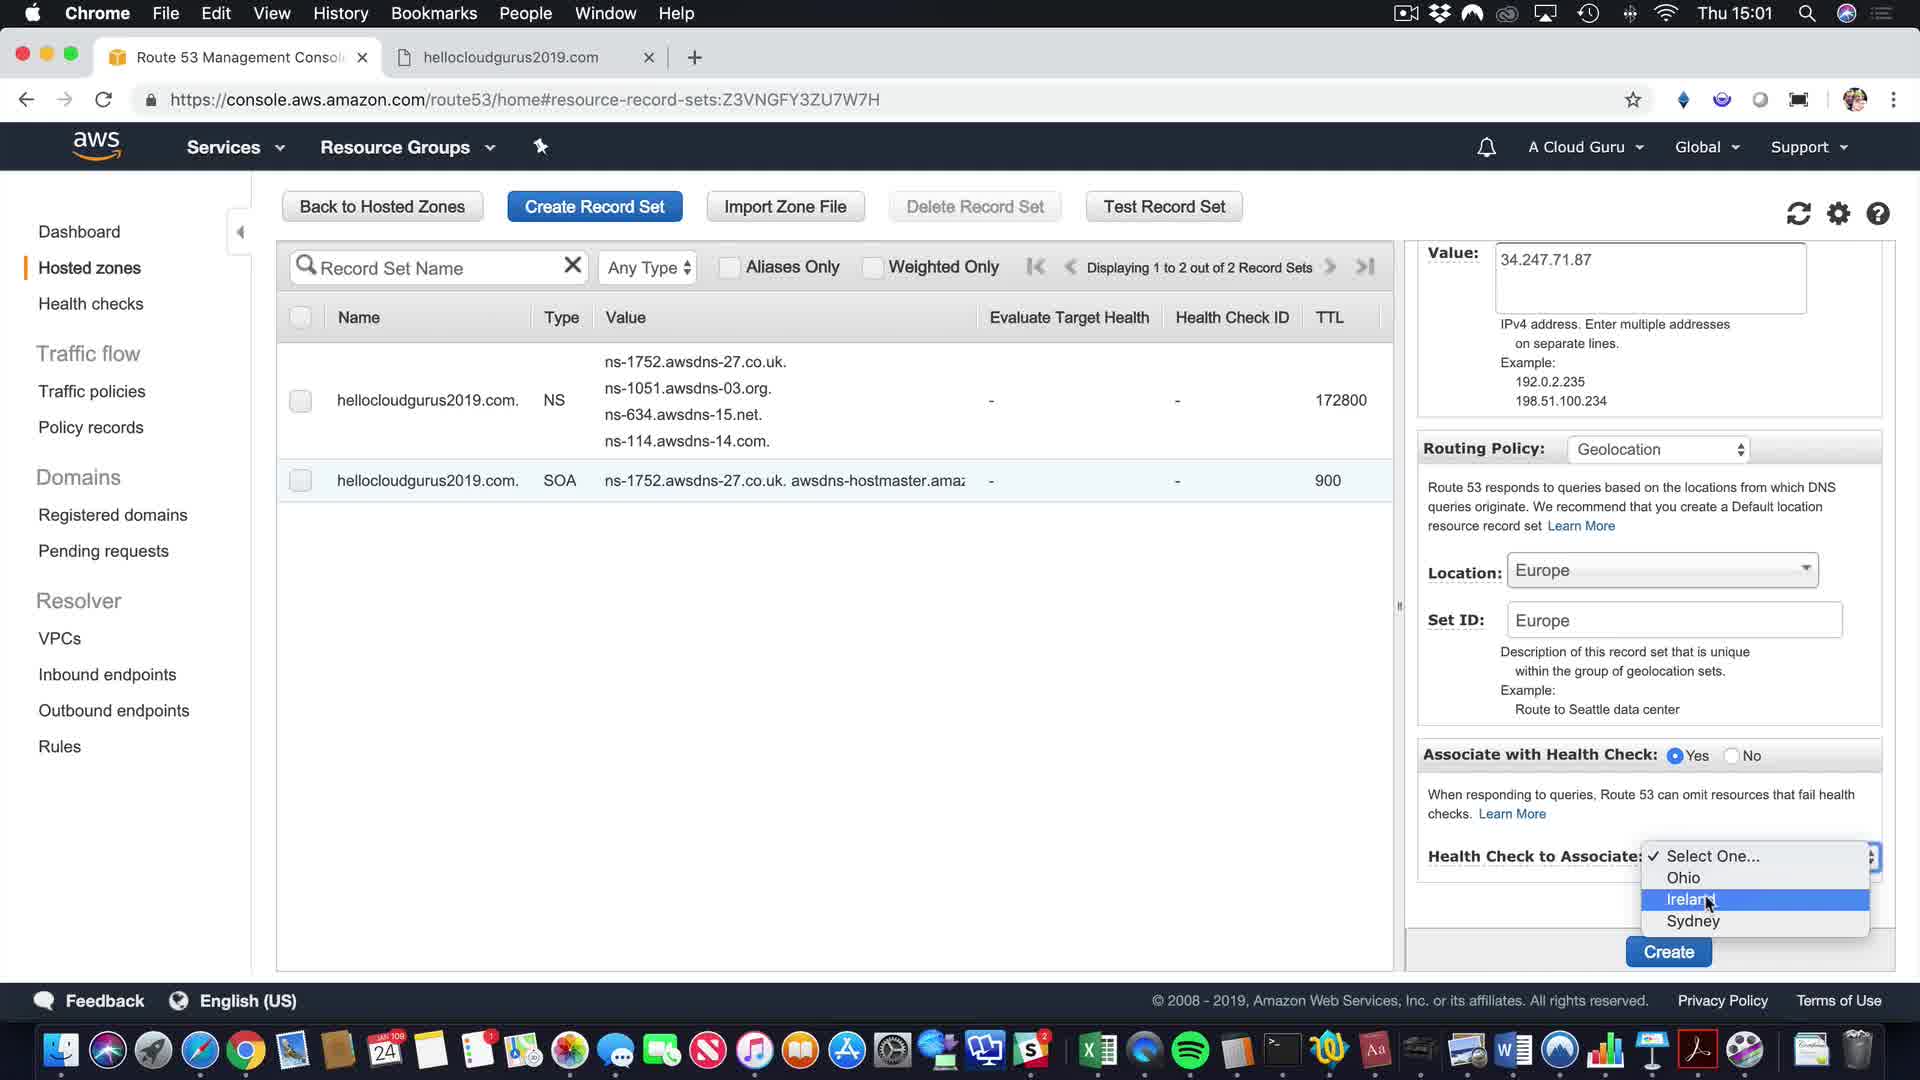Bookmark this page with star icon

pos(1632,99)
